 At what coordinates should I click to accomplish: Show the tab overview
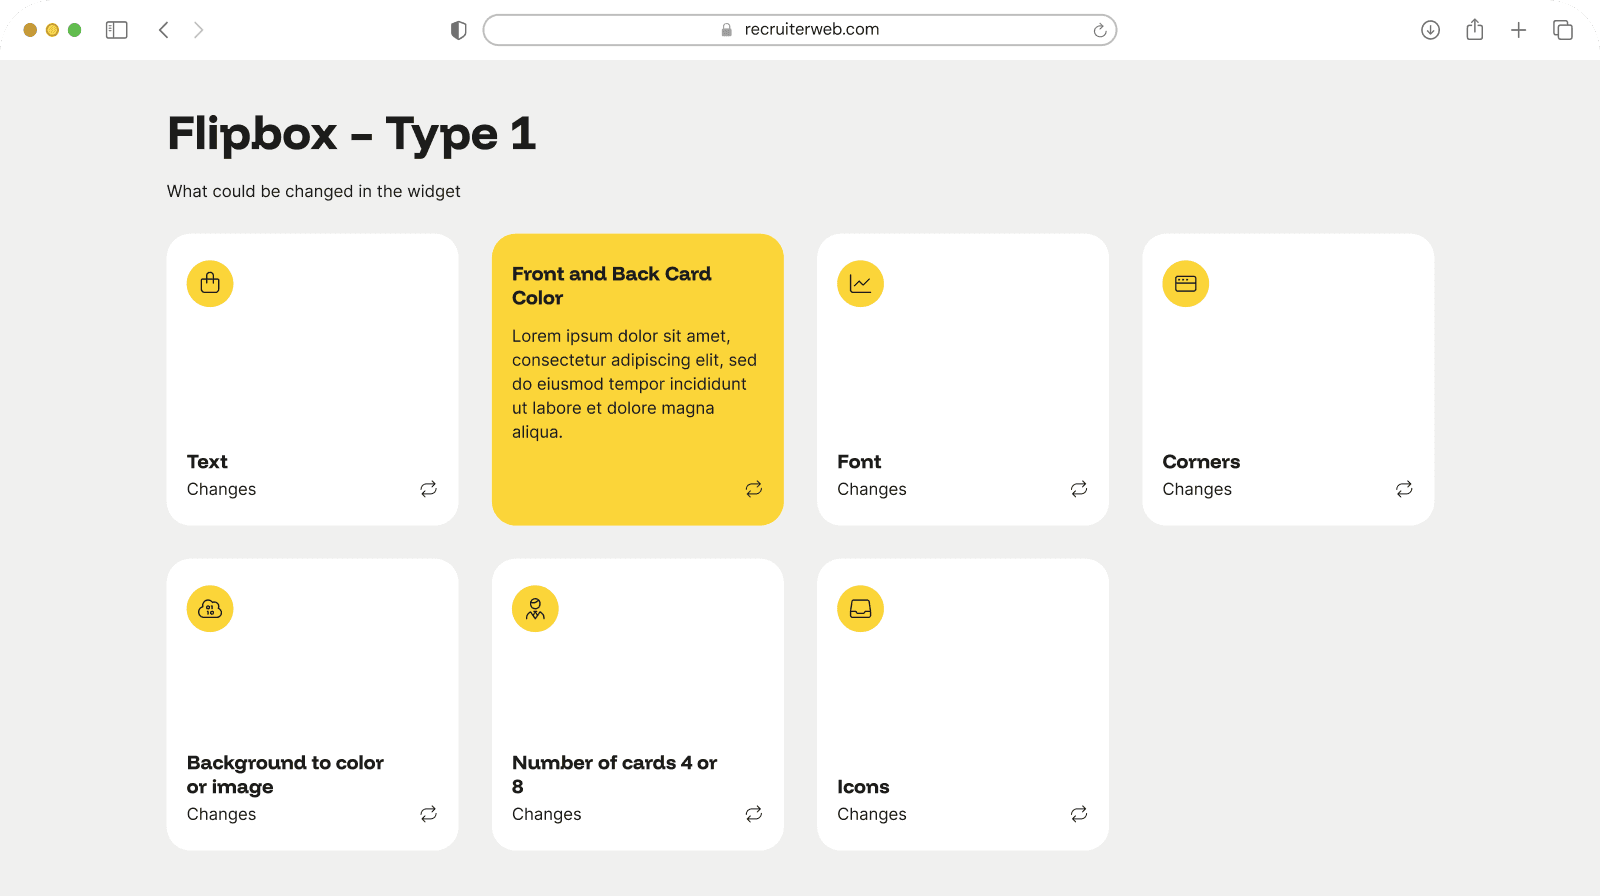click(x=1562, y=30)
